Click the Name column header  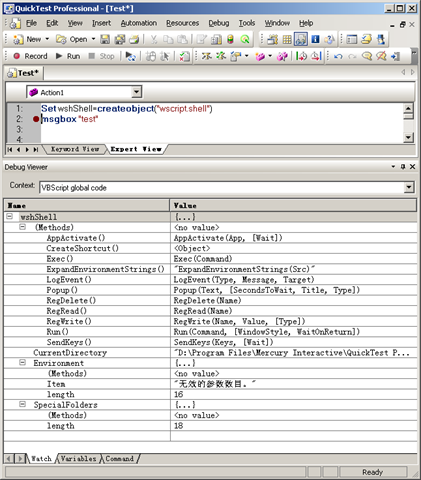point(87,205)
